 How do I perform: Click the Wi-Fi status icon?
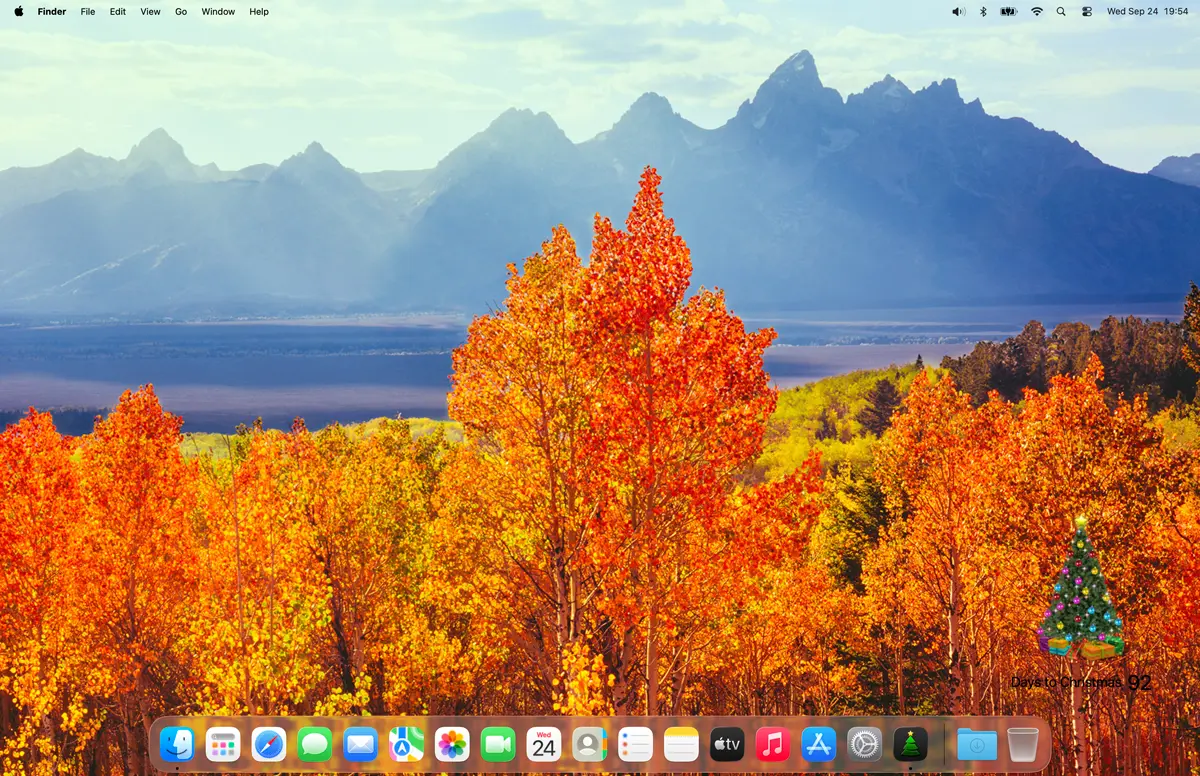click(1036, 12)
